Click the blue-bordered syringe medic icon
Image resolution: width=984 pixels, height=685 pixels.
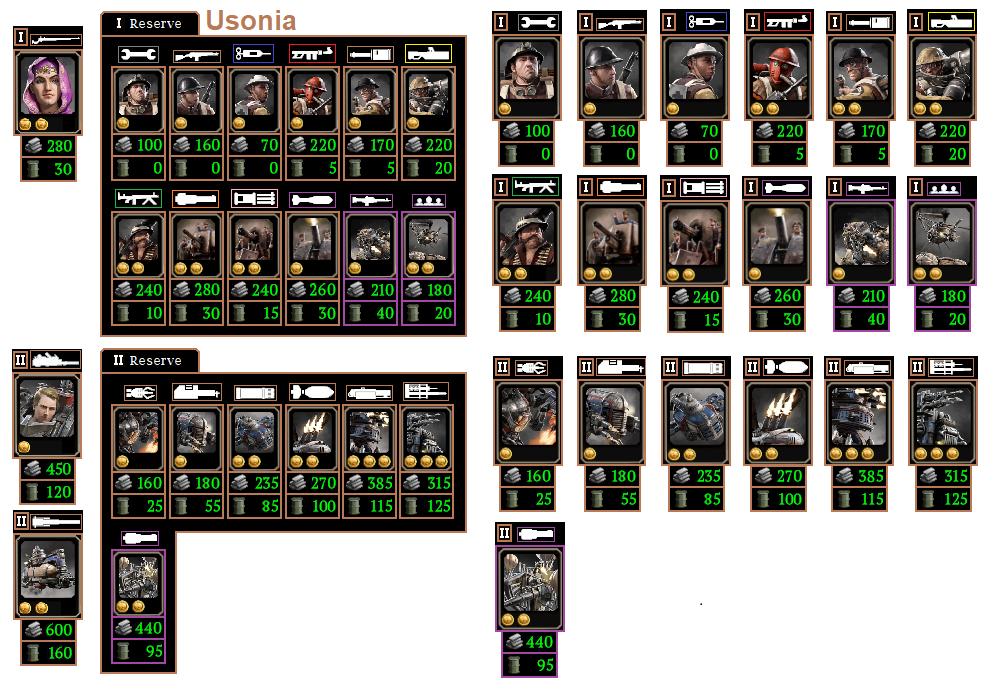coord(254,54)
